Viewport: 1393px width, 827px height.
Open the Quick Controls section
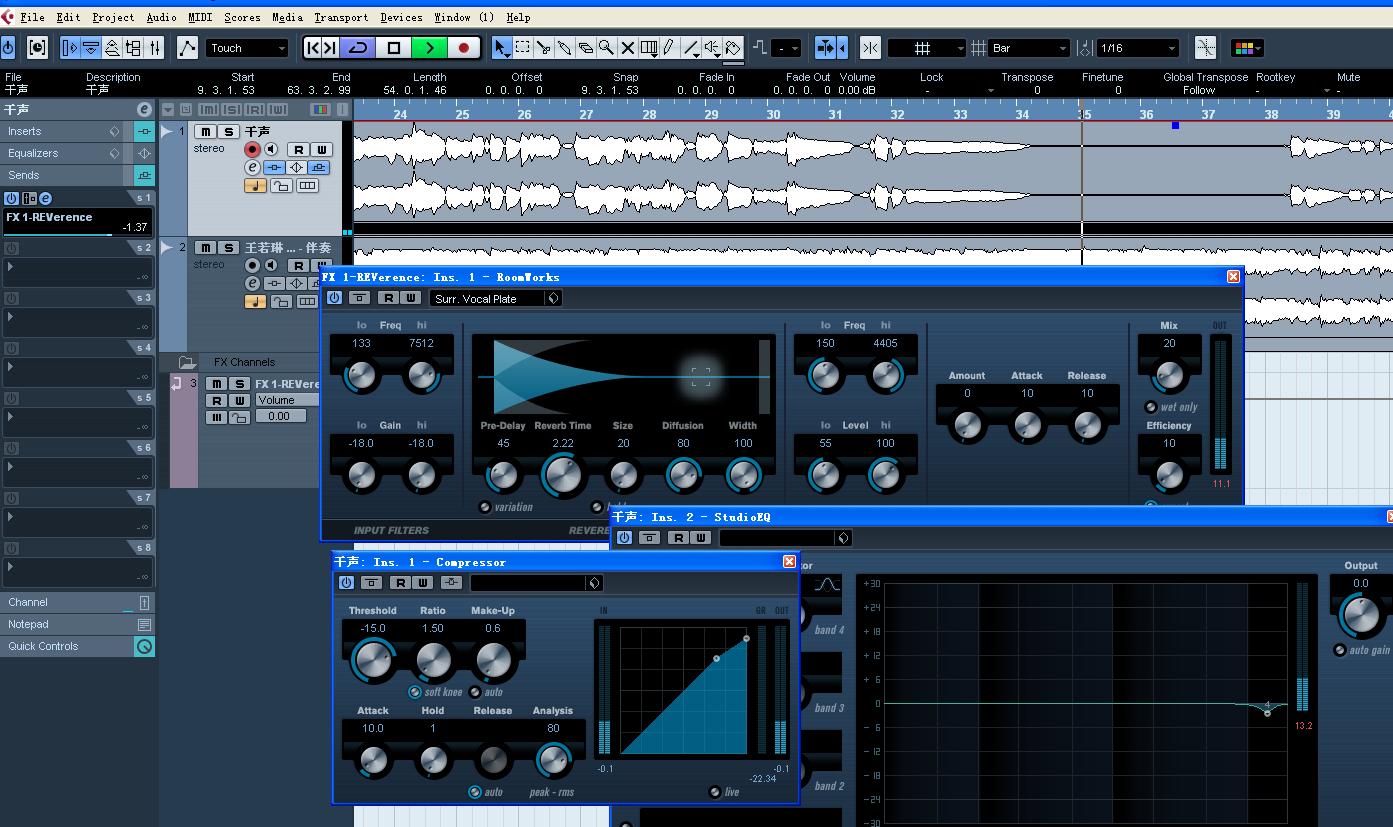click(43, 646)
